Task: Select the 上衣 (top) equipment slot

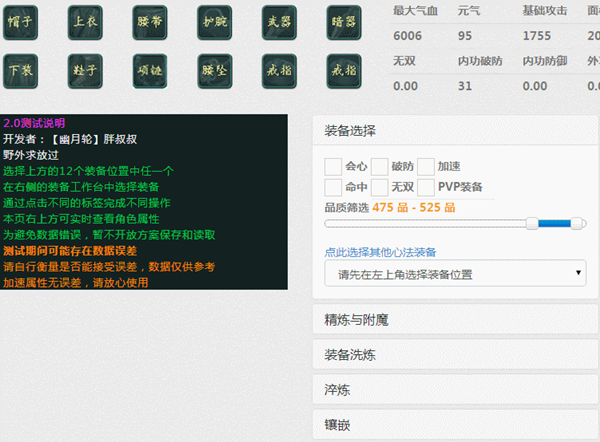Action: click(x=86, y=20)
